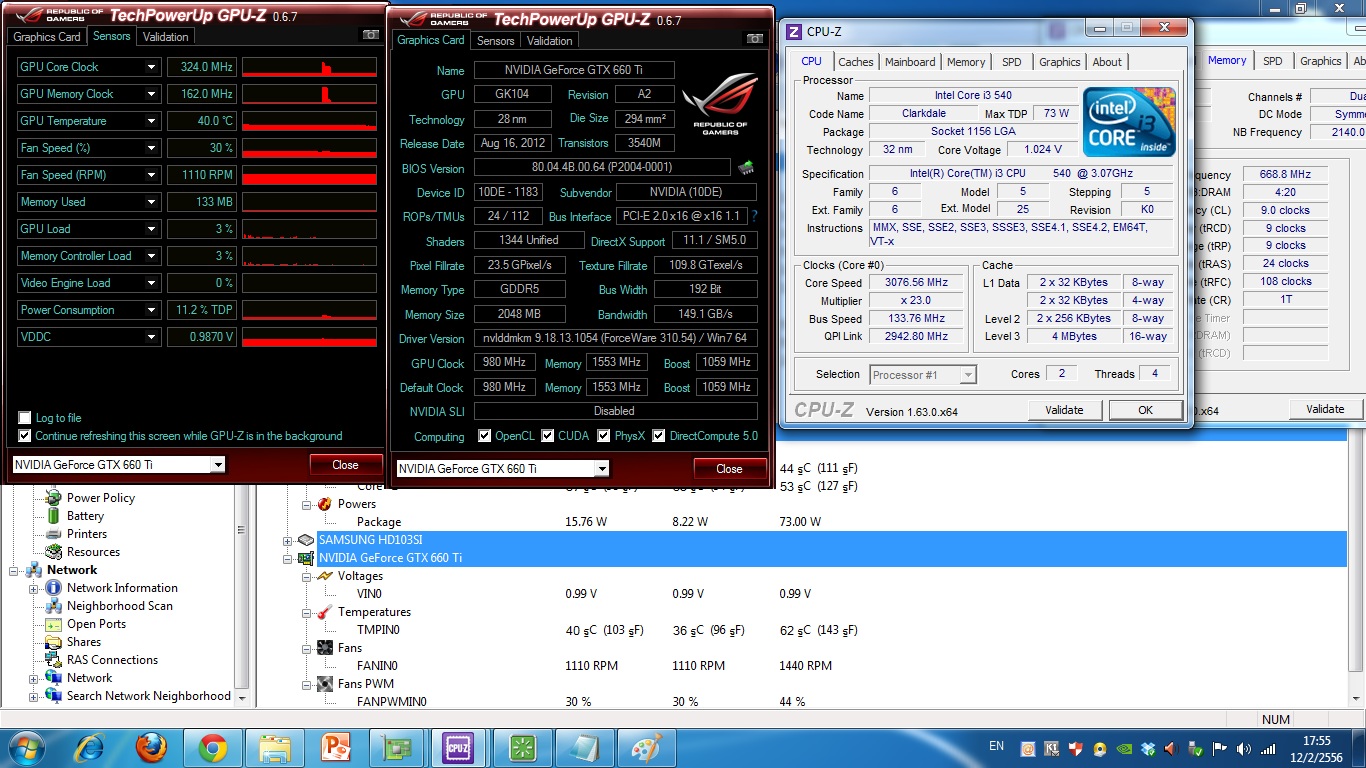Select the Power Policy icon in the tree

55,497
